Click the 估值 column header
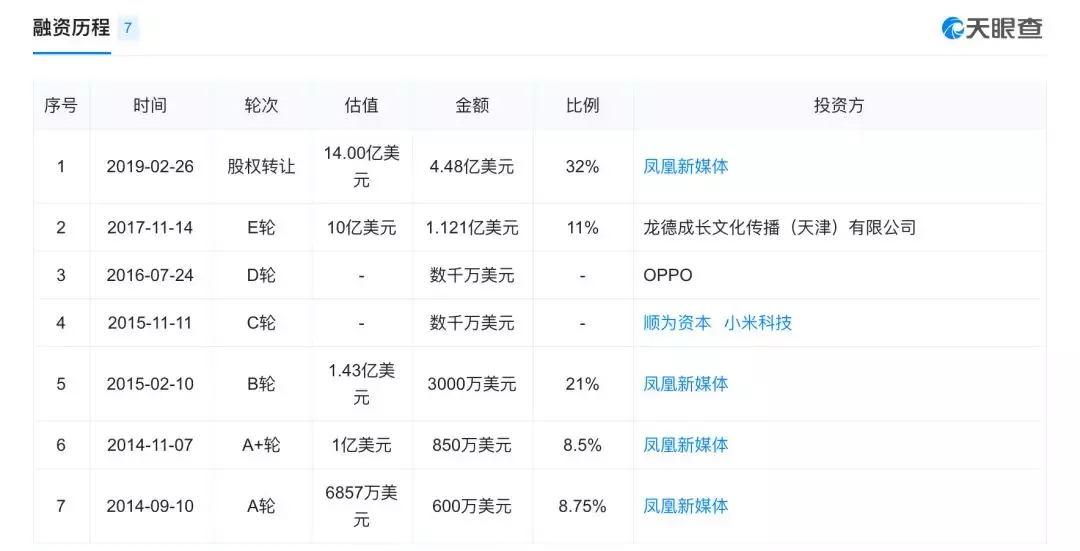 coord(361,105)
